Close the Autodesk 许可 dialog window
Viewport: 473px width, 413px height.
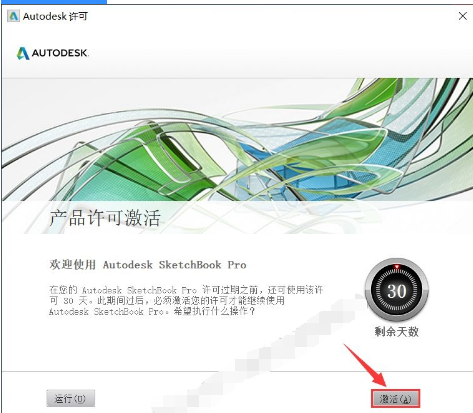pyautogui.click(x=462, y=16)
